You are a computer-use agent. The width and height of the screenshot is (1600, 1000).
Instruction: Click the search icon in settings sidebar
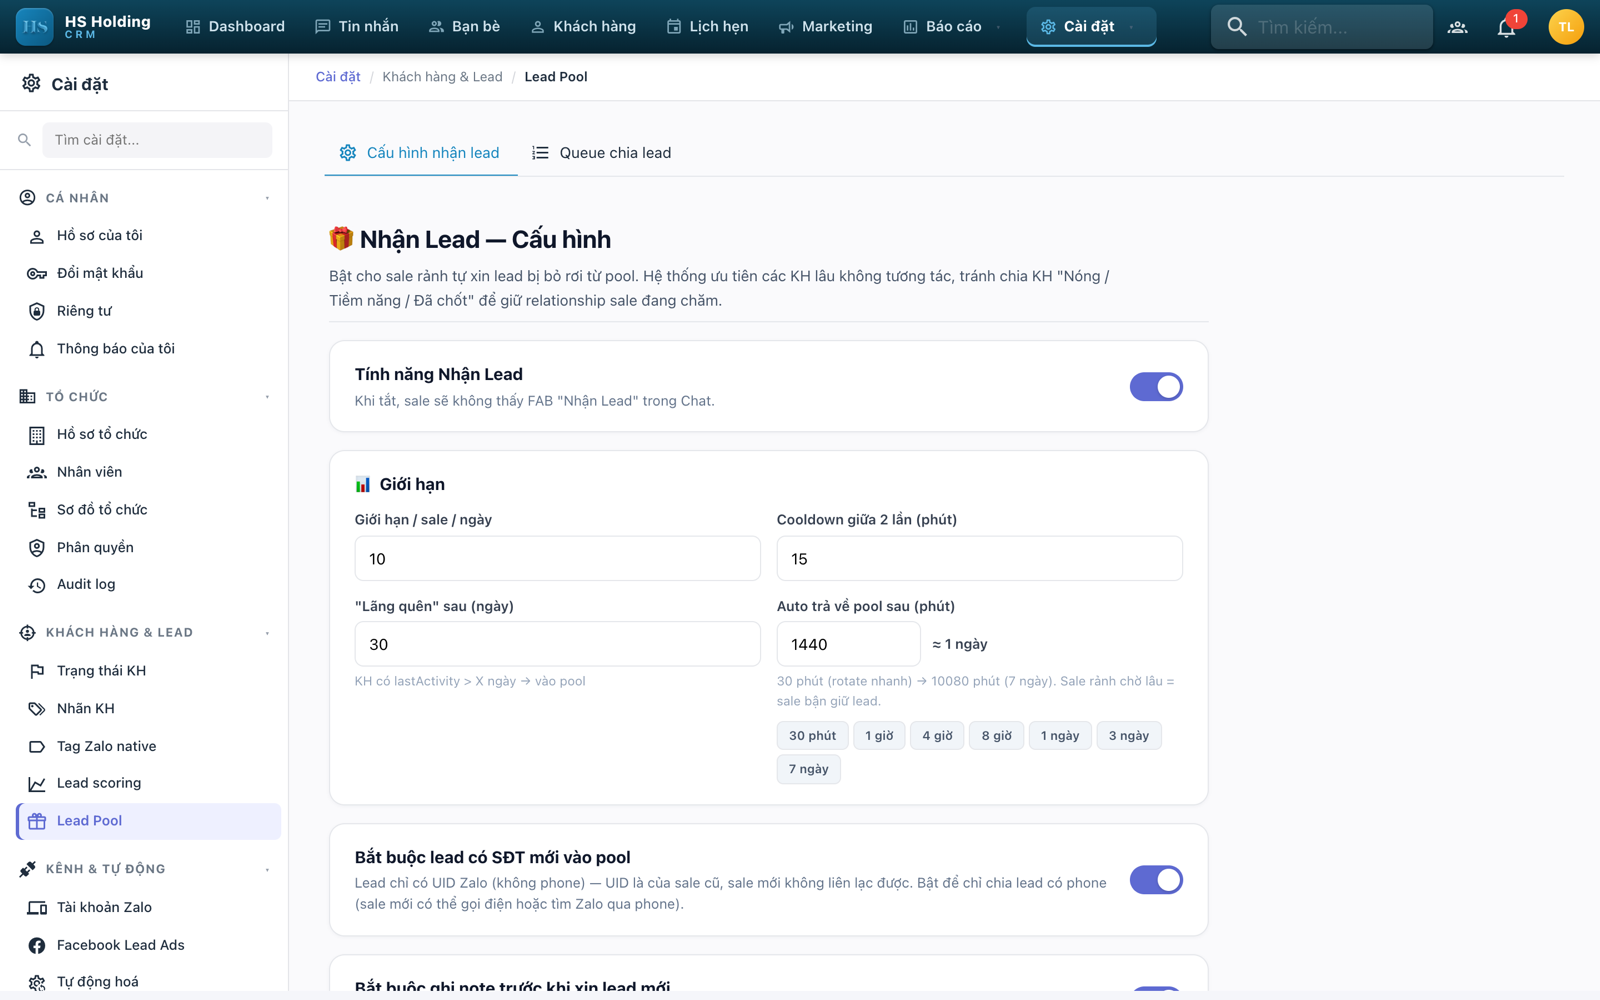pyautogui.click(x=24, y=140)
